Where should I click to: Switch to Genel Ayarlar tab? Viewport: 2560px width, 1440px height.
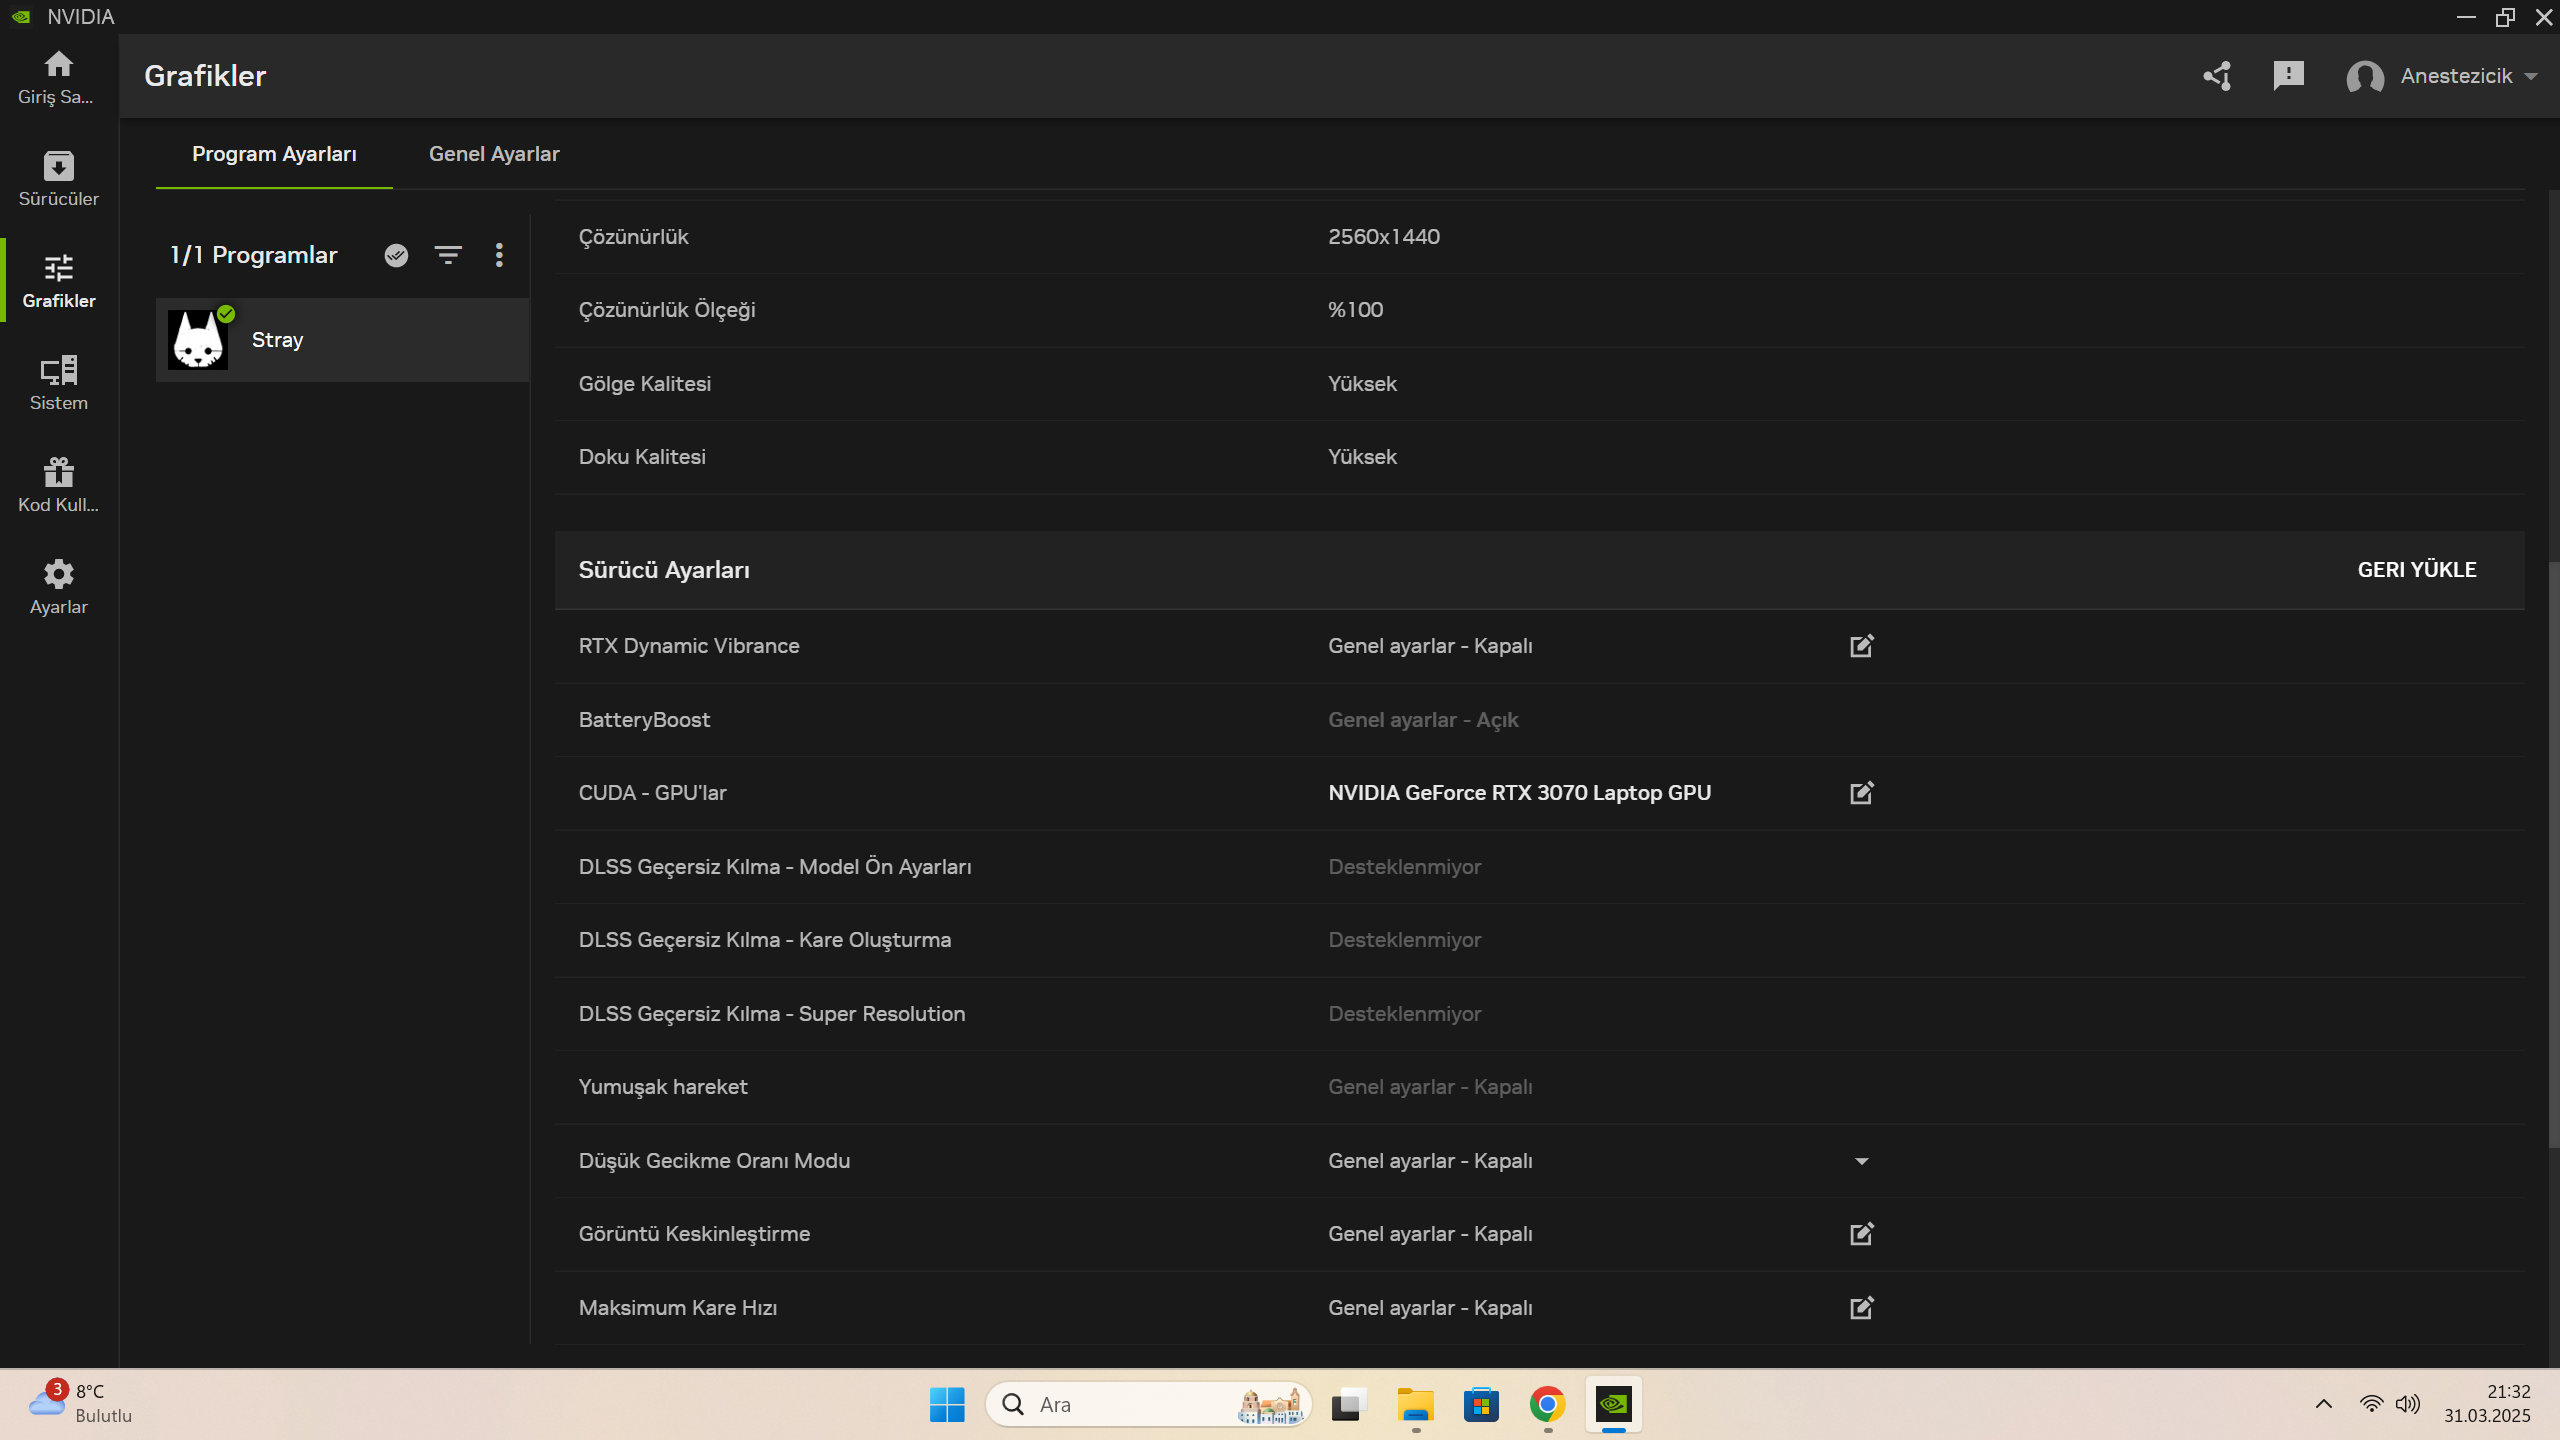click(494, 154)
